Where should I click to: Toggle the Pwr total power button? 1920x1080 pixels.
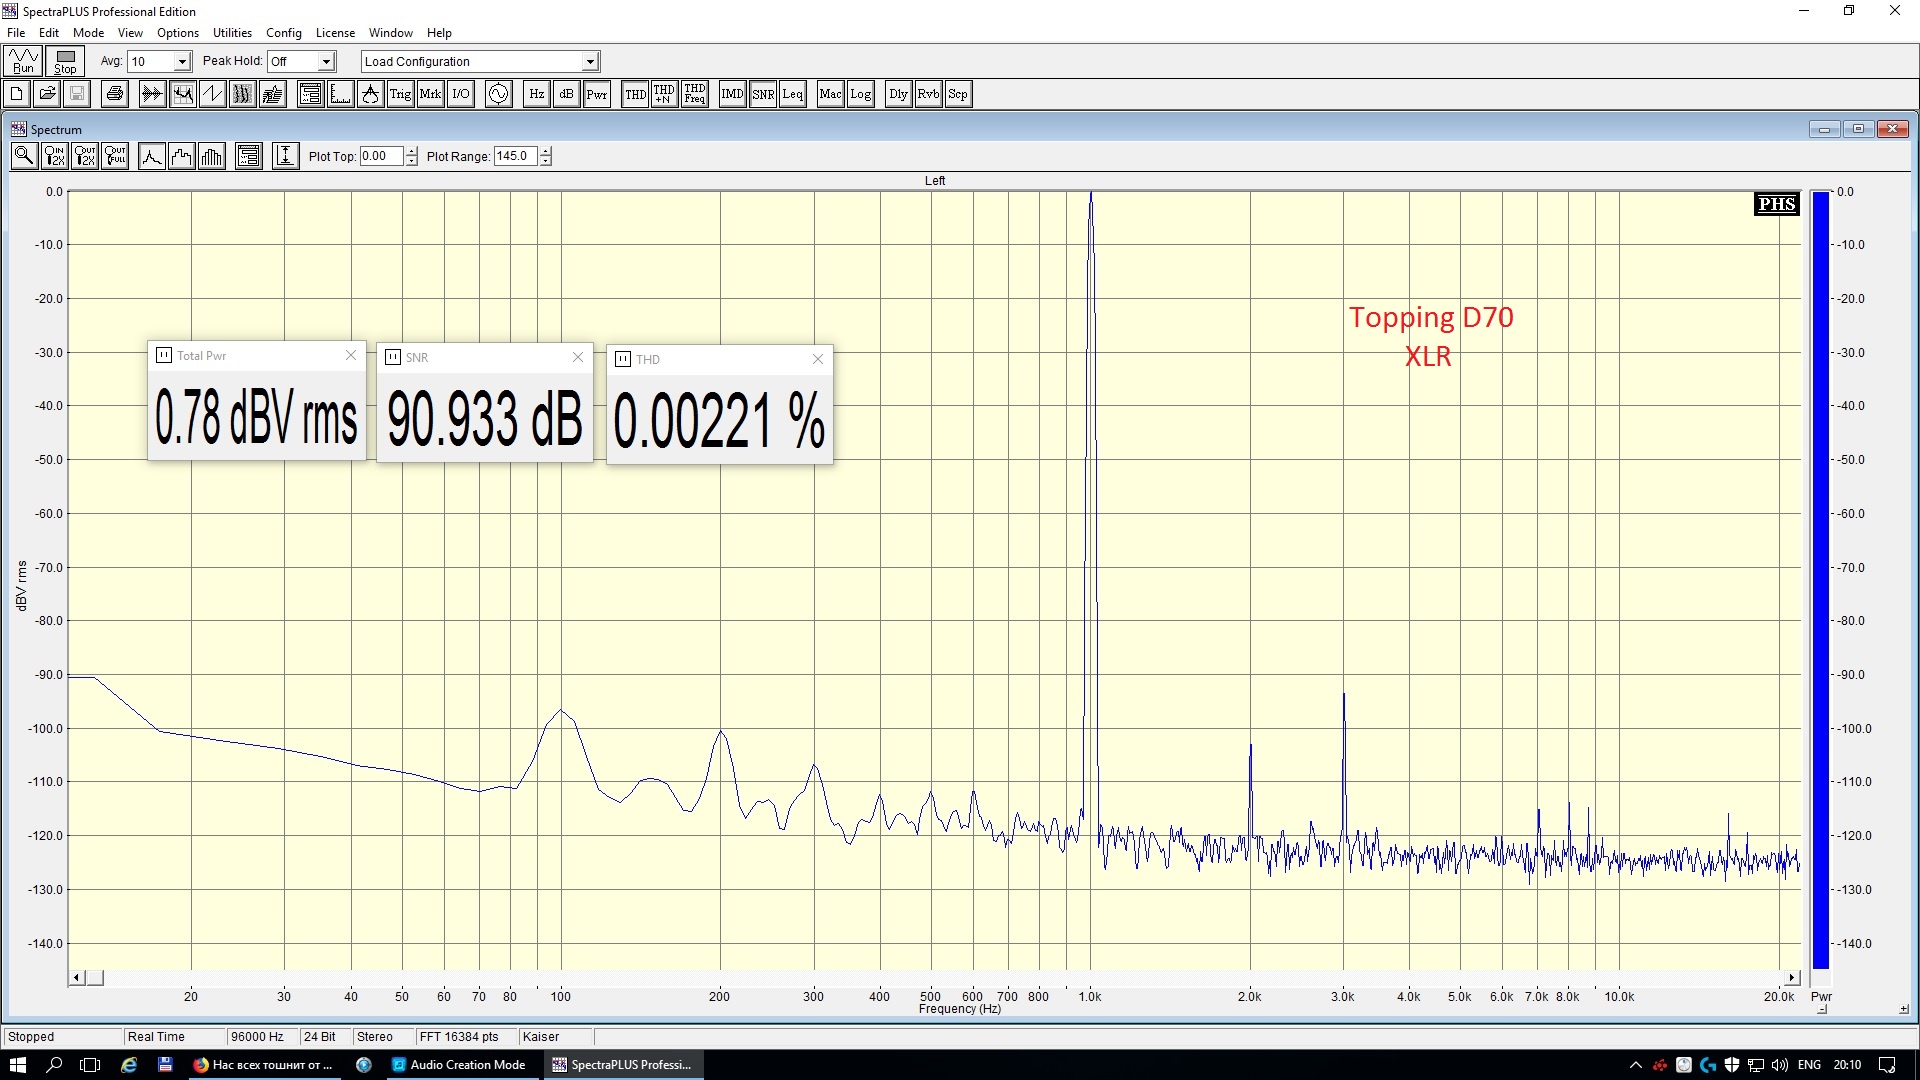point(597,94)
